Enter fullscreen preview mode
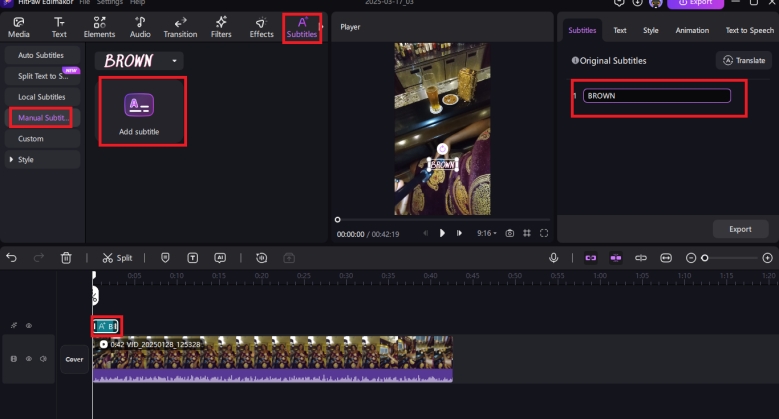779x419 pixels. coord(544,233)
